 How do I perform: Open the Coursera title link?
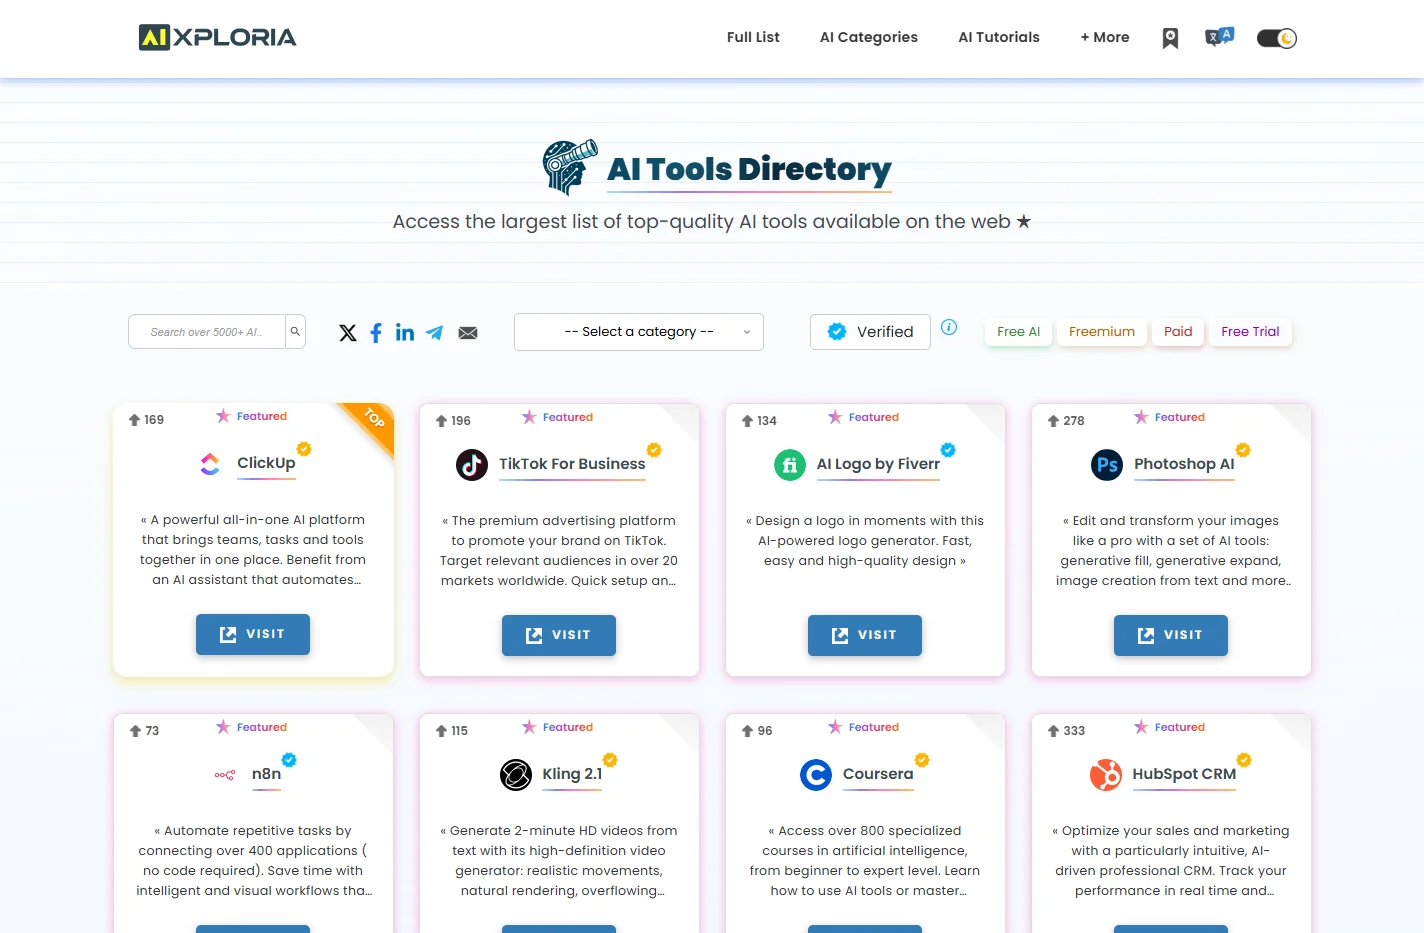[878, 774]
